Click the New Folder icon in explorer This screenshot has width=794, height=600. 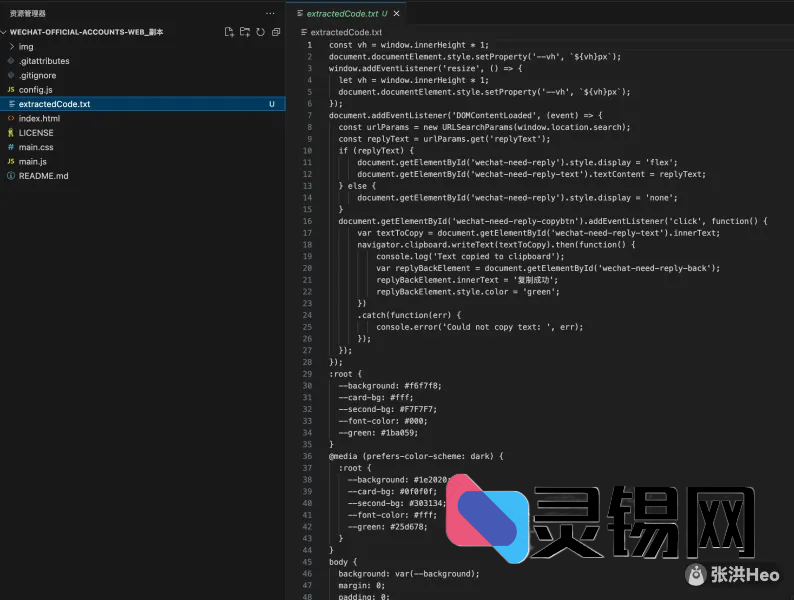coord(245,32)
